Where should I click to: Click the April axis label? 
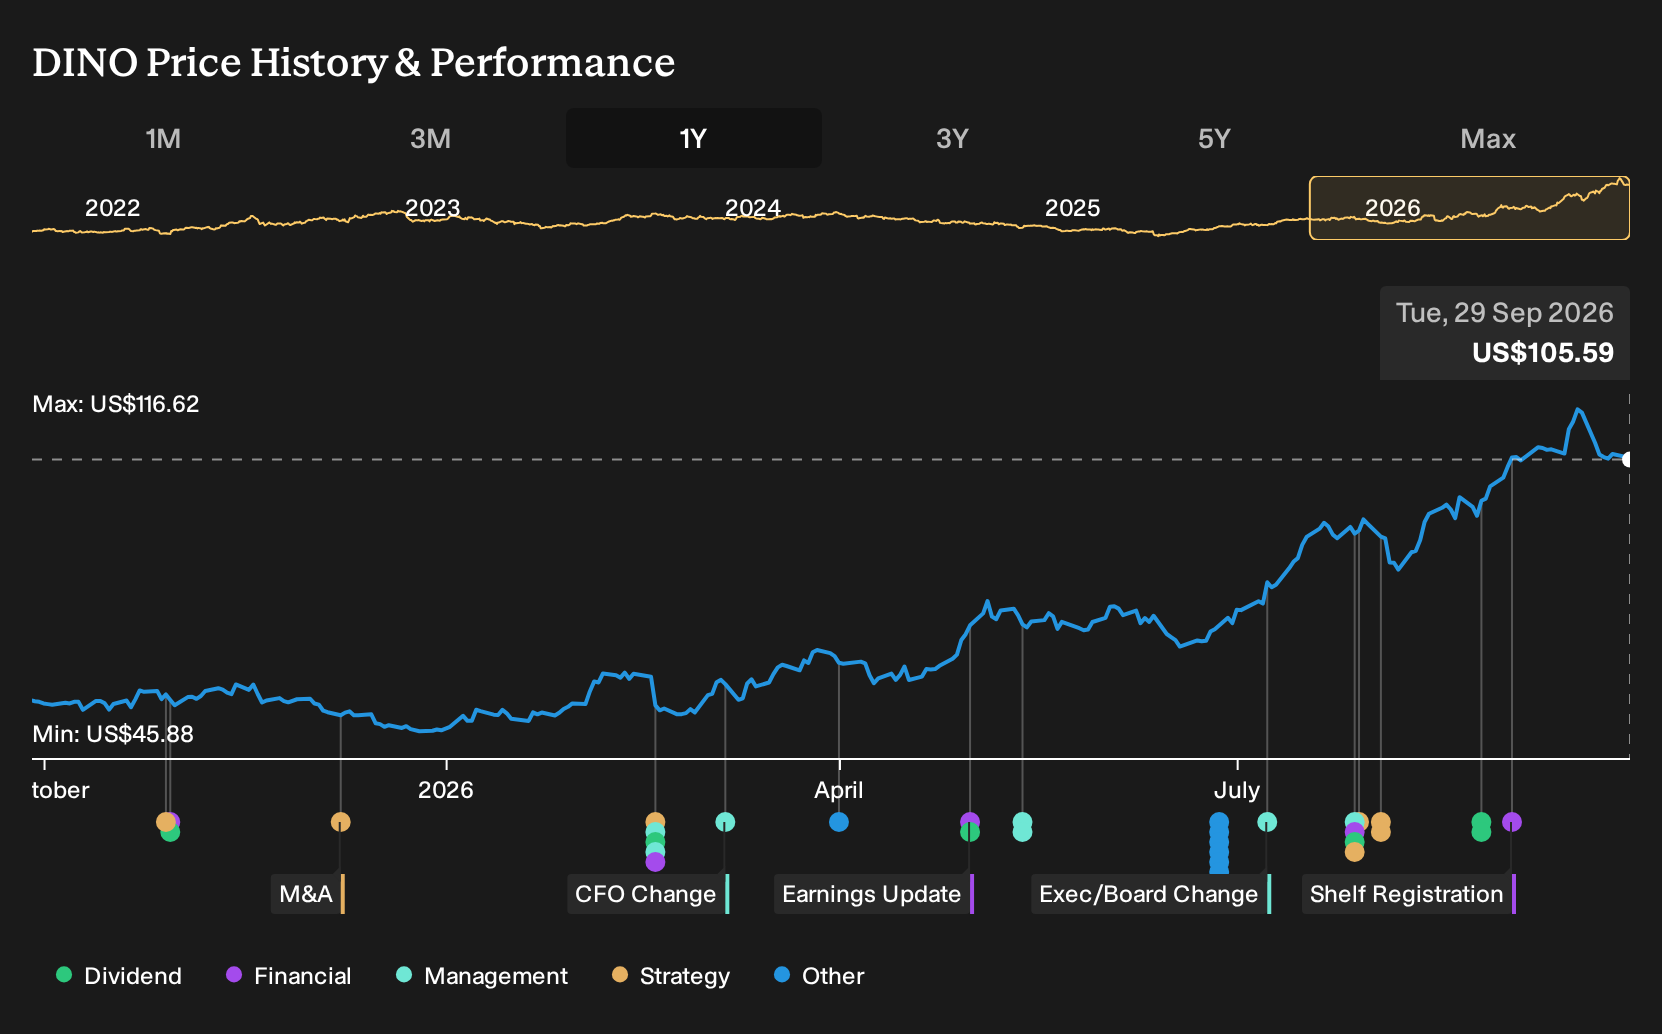(x=839, y=790)
